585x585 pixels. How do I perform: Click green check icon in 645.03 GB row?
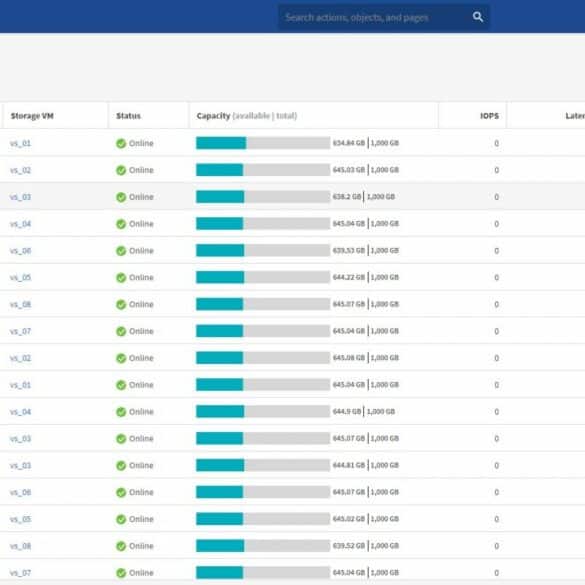[x=121, y=170]
